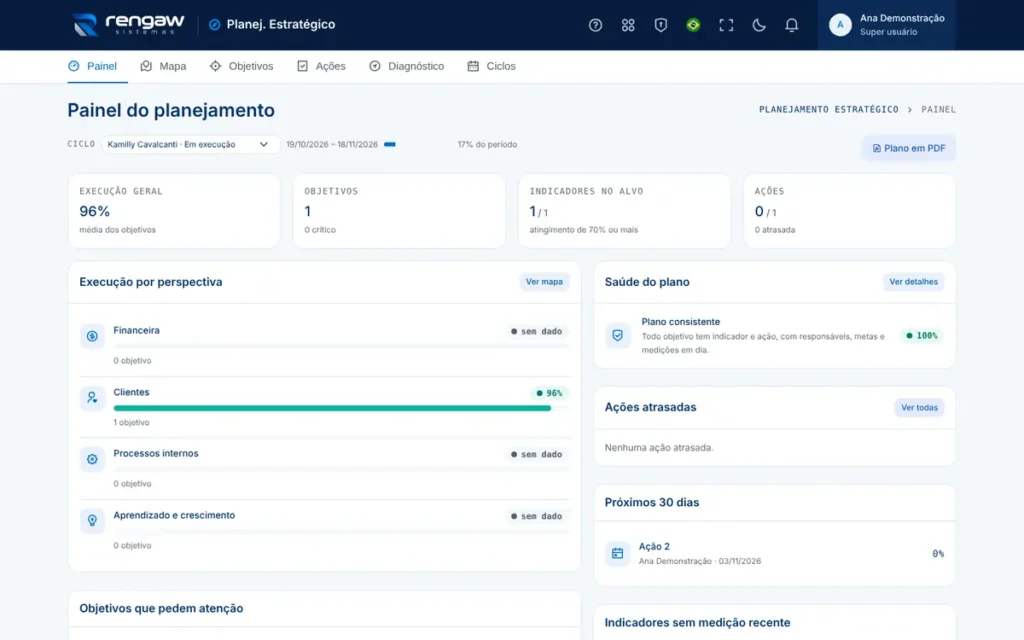Click the Clientes green progress bar
The height and width of the screenshot is (640, 1024).
332,408
